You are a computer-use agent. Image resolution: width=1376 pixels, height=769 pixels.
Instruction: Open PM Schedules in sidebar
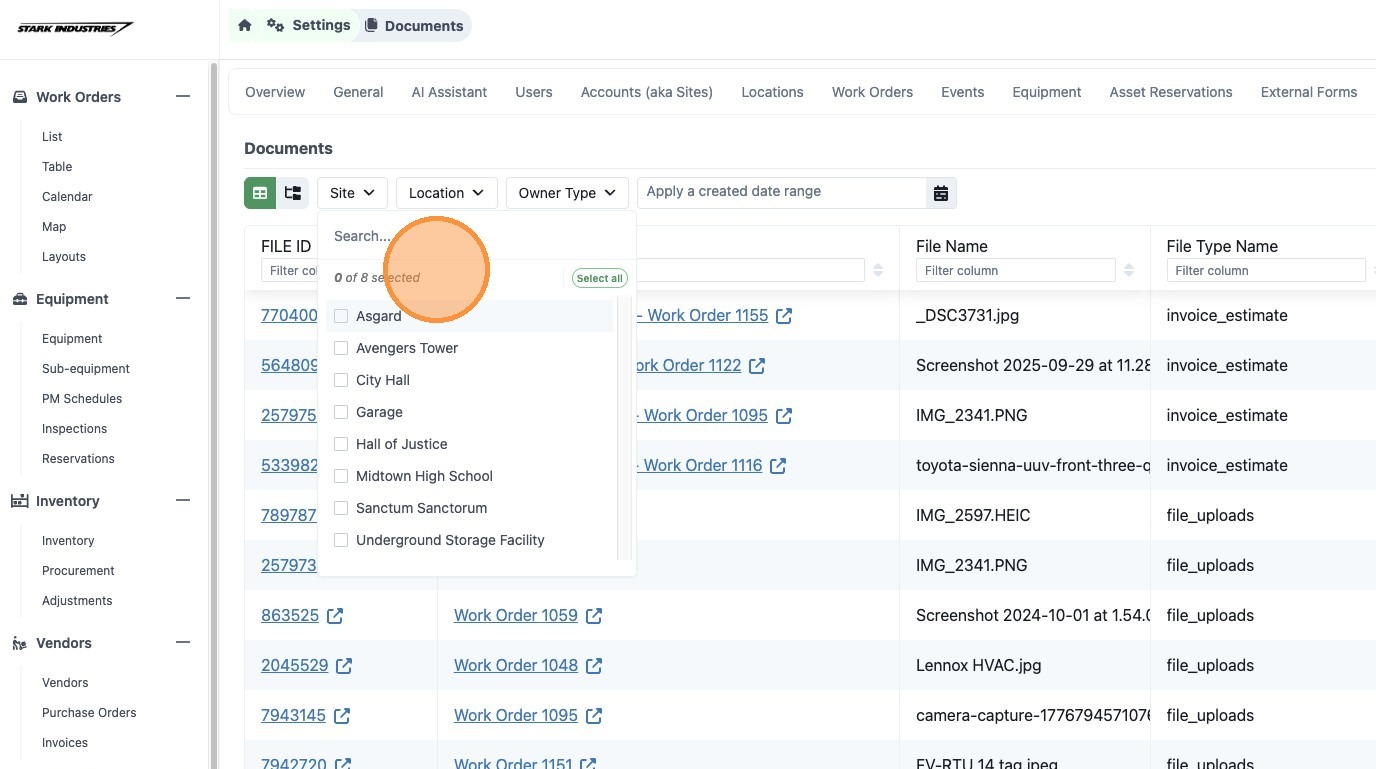point(82,399)
